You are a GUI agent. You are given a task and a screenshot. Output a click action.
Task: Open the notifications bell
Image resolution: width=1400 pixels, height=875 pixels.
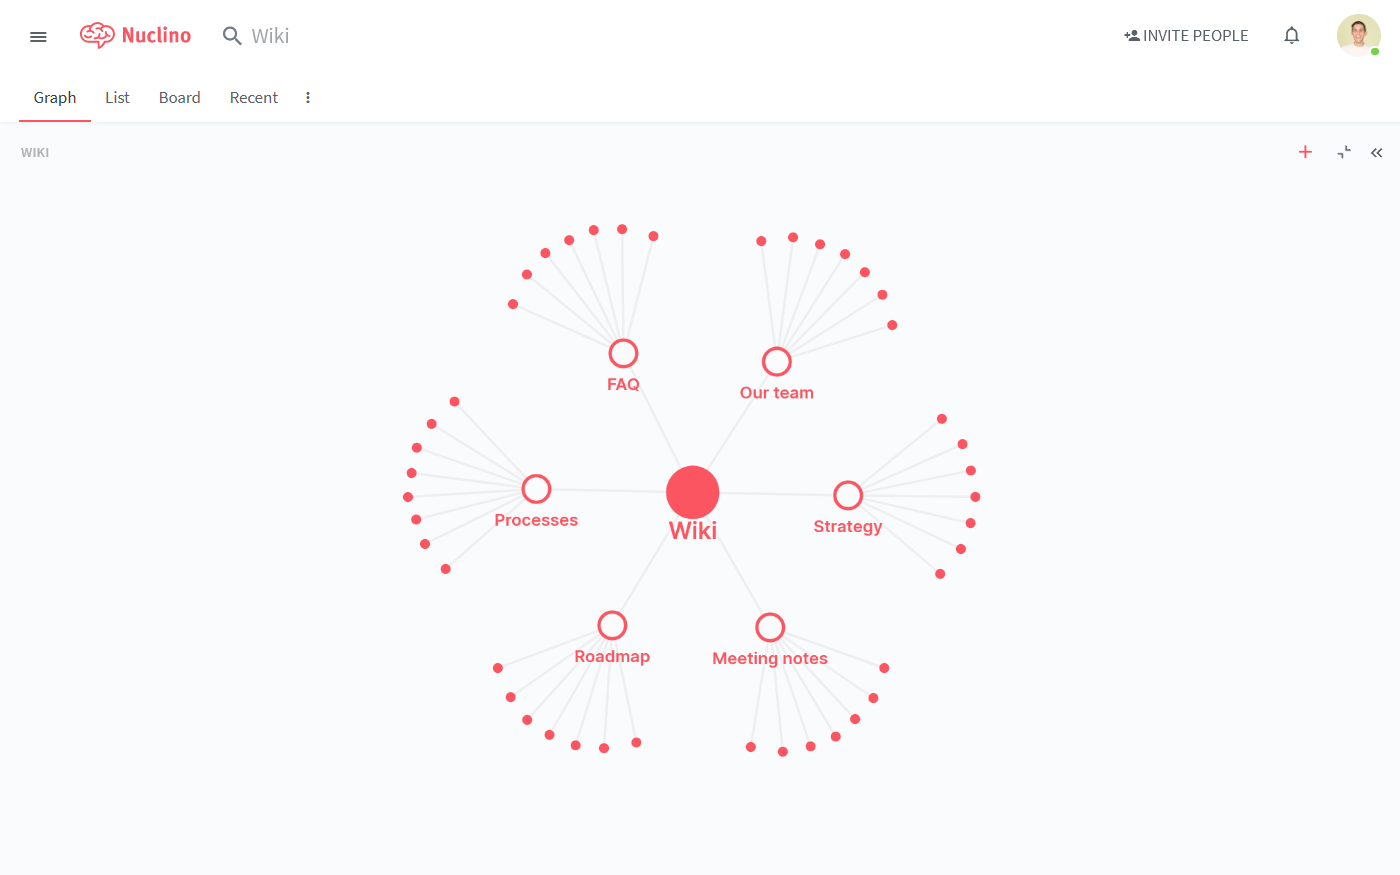pos(1291,36)
